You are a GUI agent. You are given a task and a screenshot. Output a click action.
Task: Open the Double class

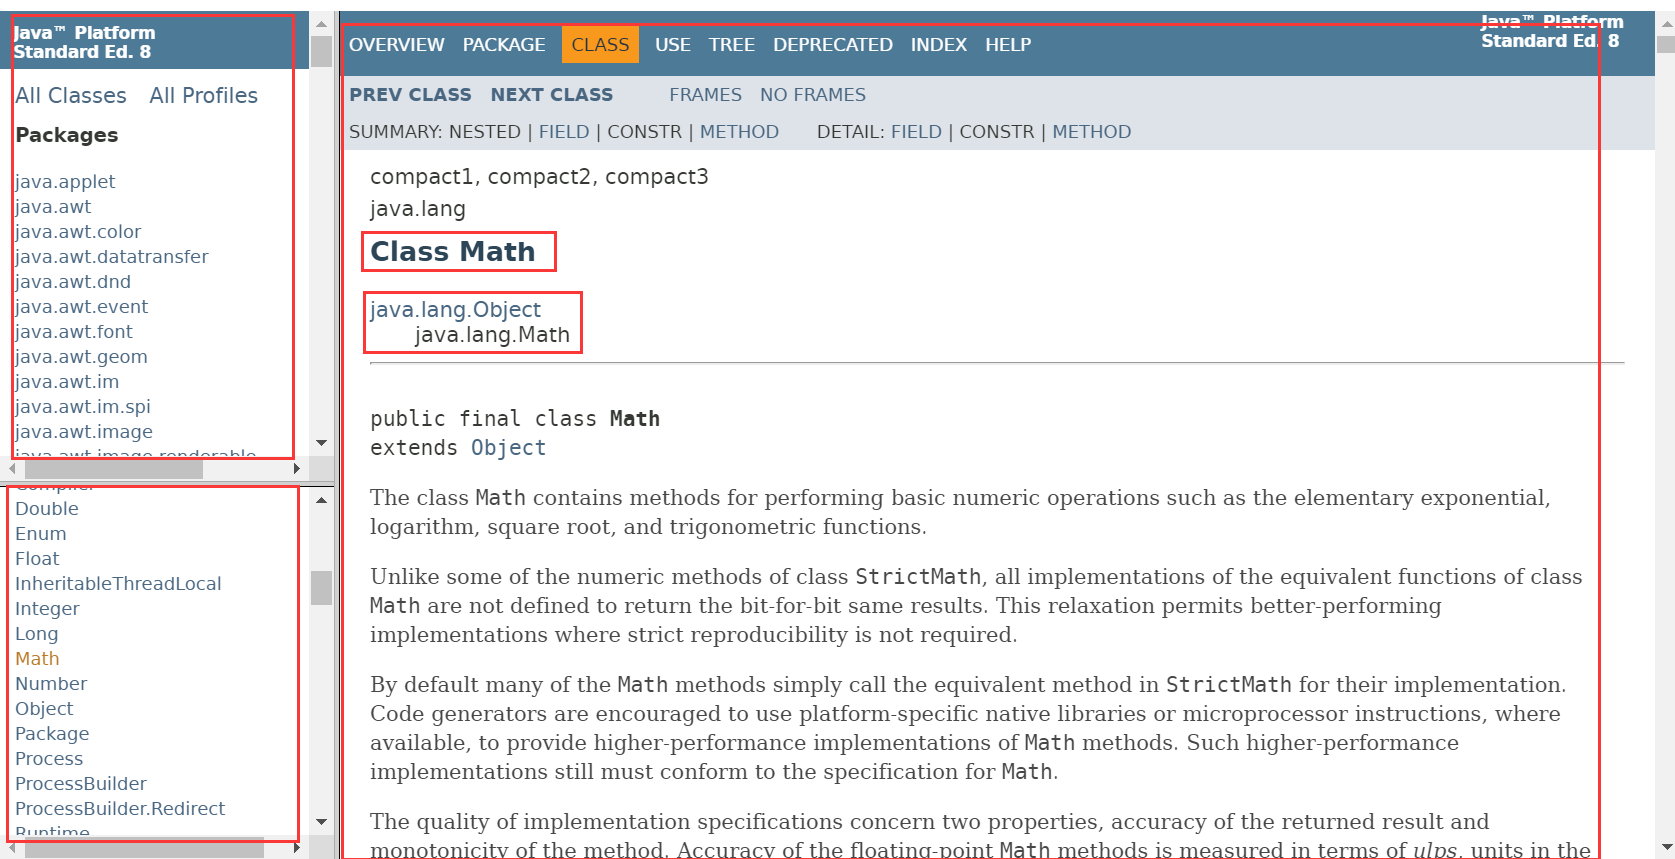tap(47, 509)
